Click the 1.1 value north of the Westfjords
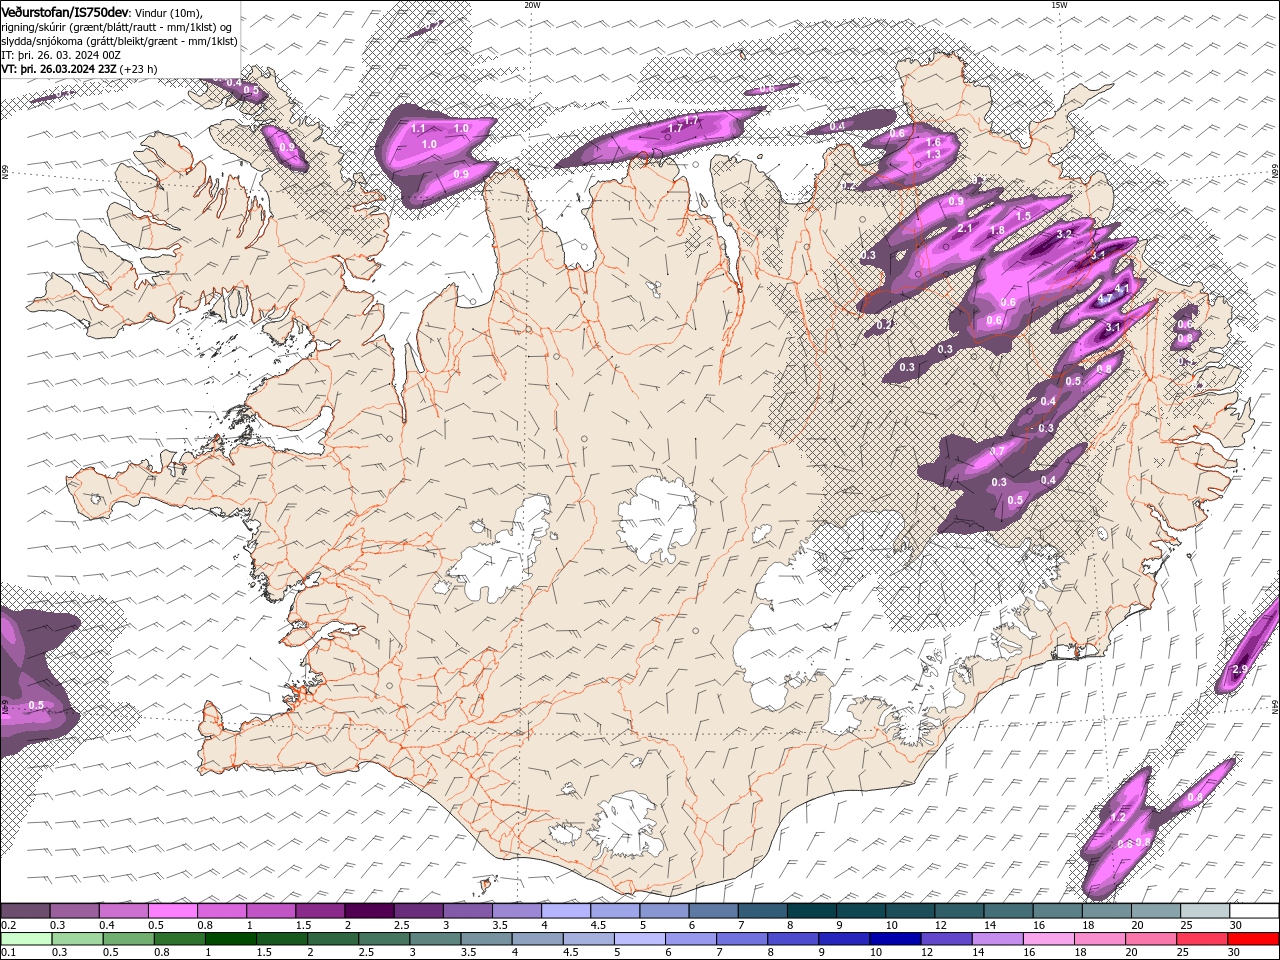This screenshot has height=960, width=1280. 418,128
